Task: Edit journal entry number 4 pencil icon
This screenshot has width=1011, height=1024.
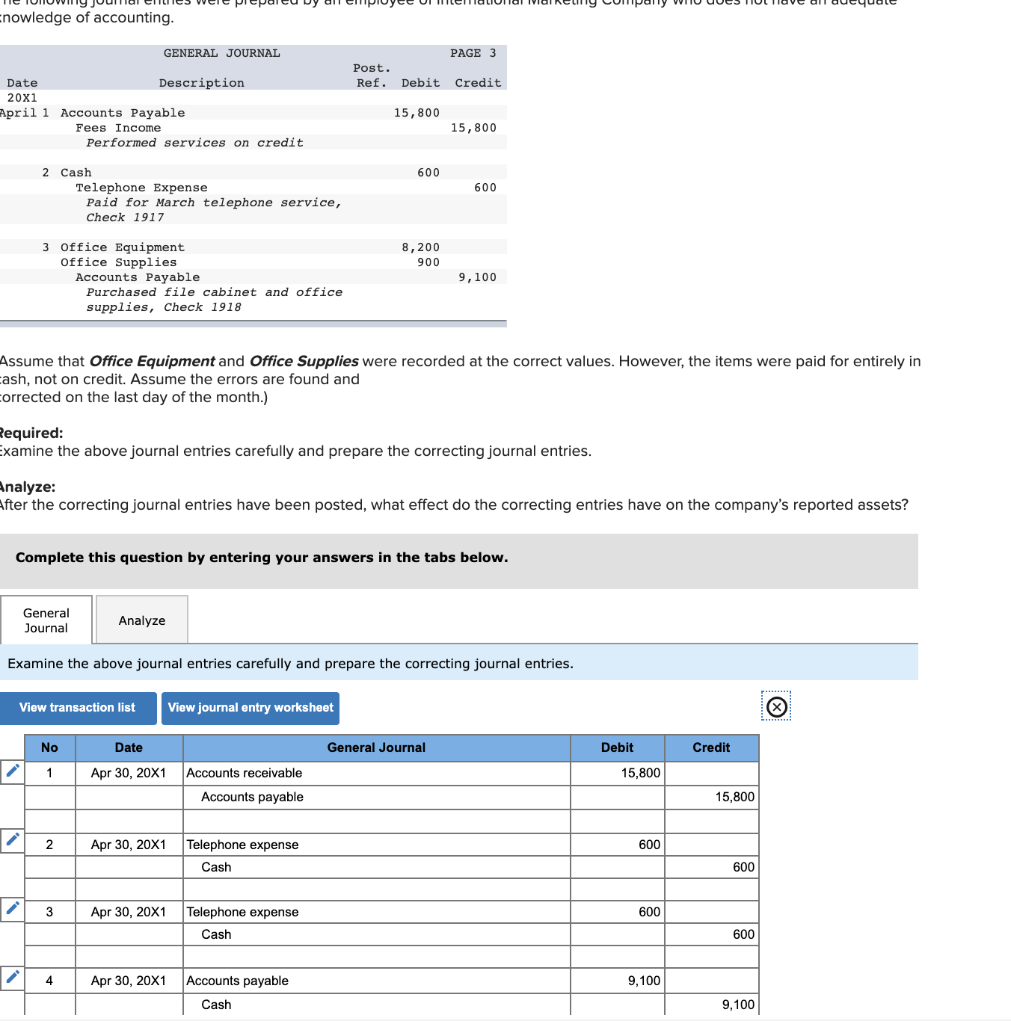Action: pyautogui.click(x=12, y=977)
